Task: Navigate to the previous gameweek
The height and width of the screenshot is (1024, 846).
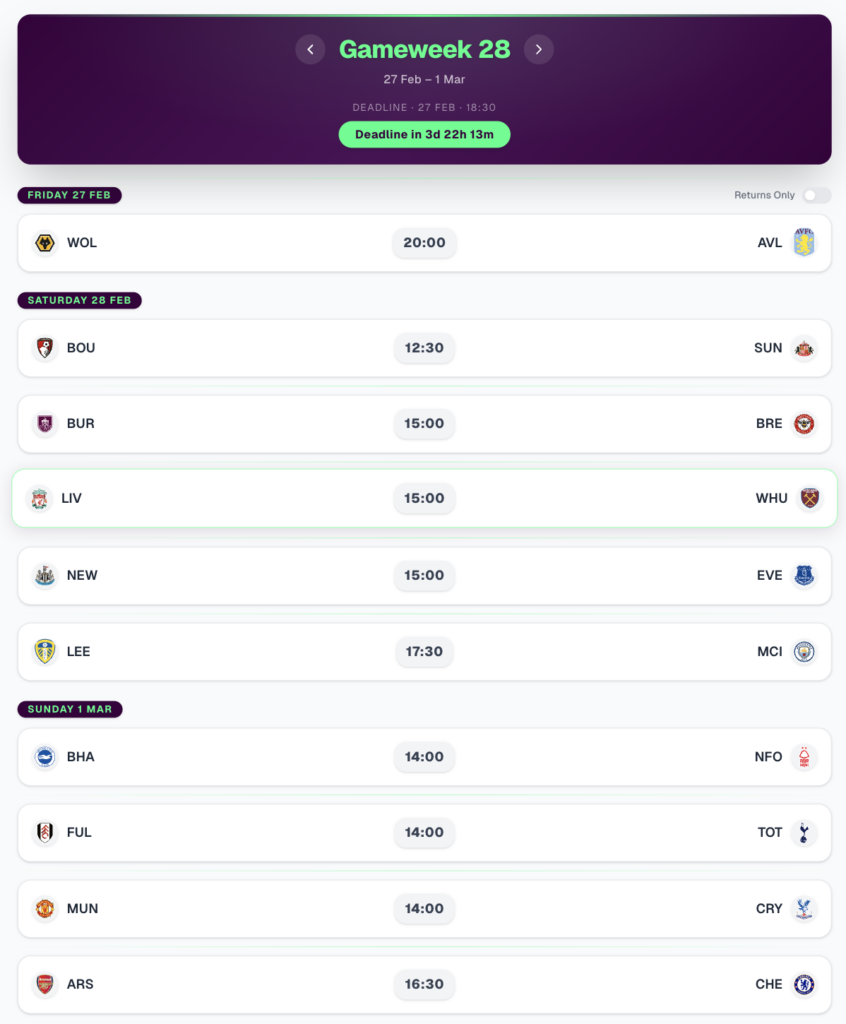Action: (310, 49)
